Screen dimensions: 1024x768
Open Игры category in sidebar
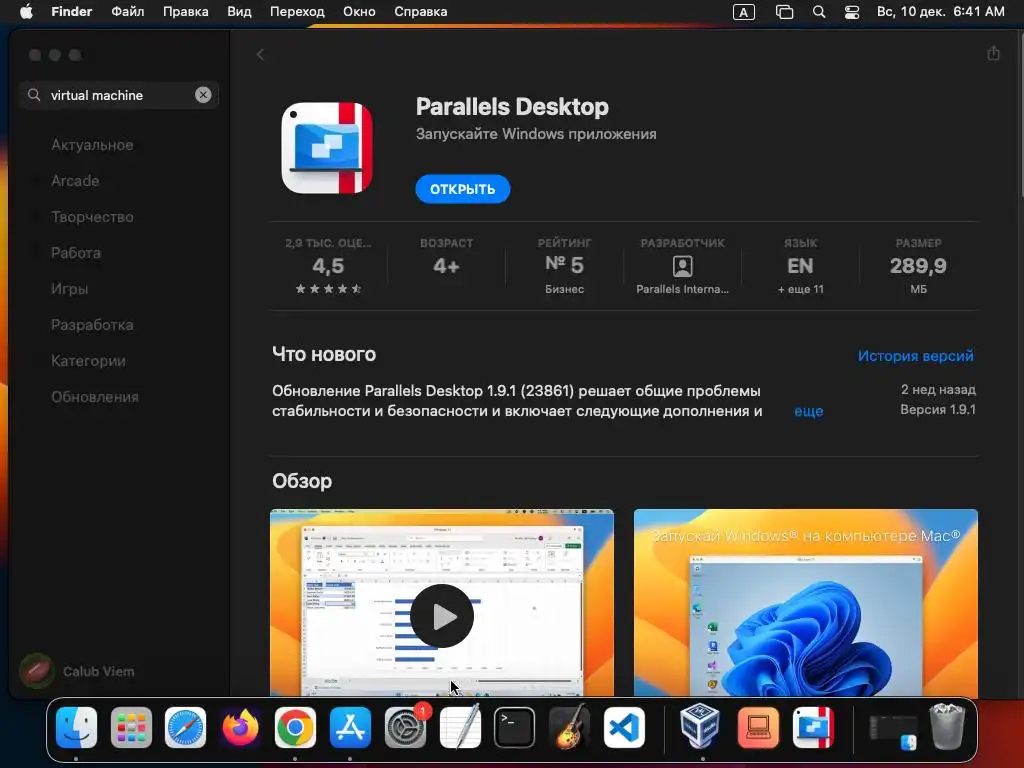pyautogui.click(x=69, y=289)
